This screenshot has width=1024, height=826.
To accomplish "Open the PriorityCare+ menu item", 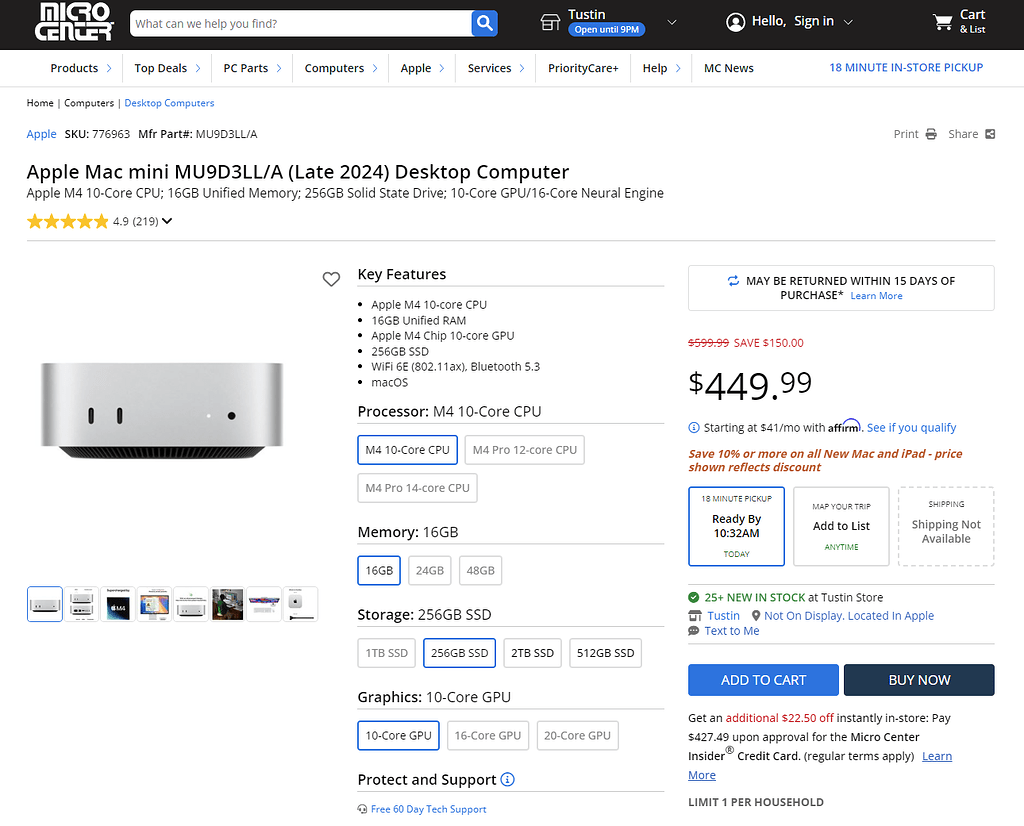I will 583,68.
